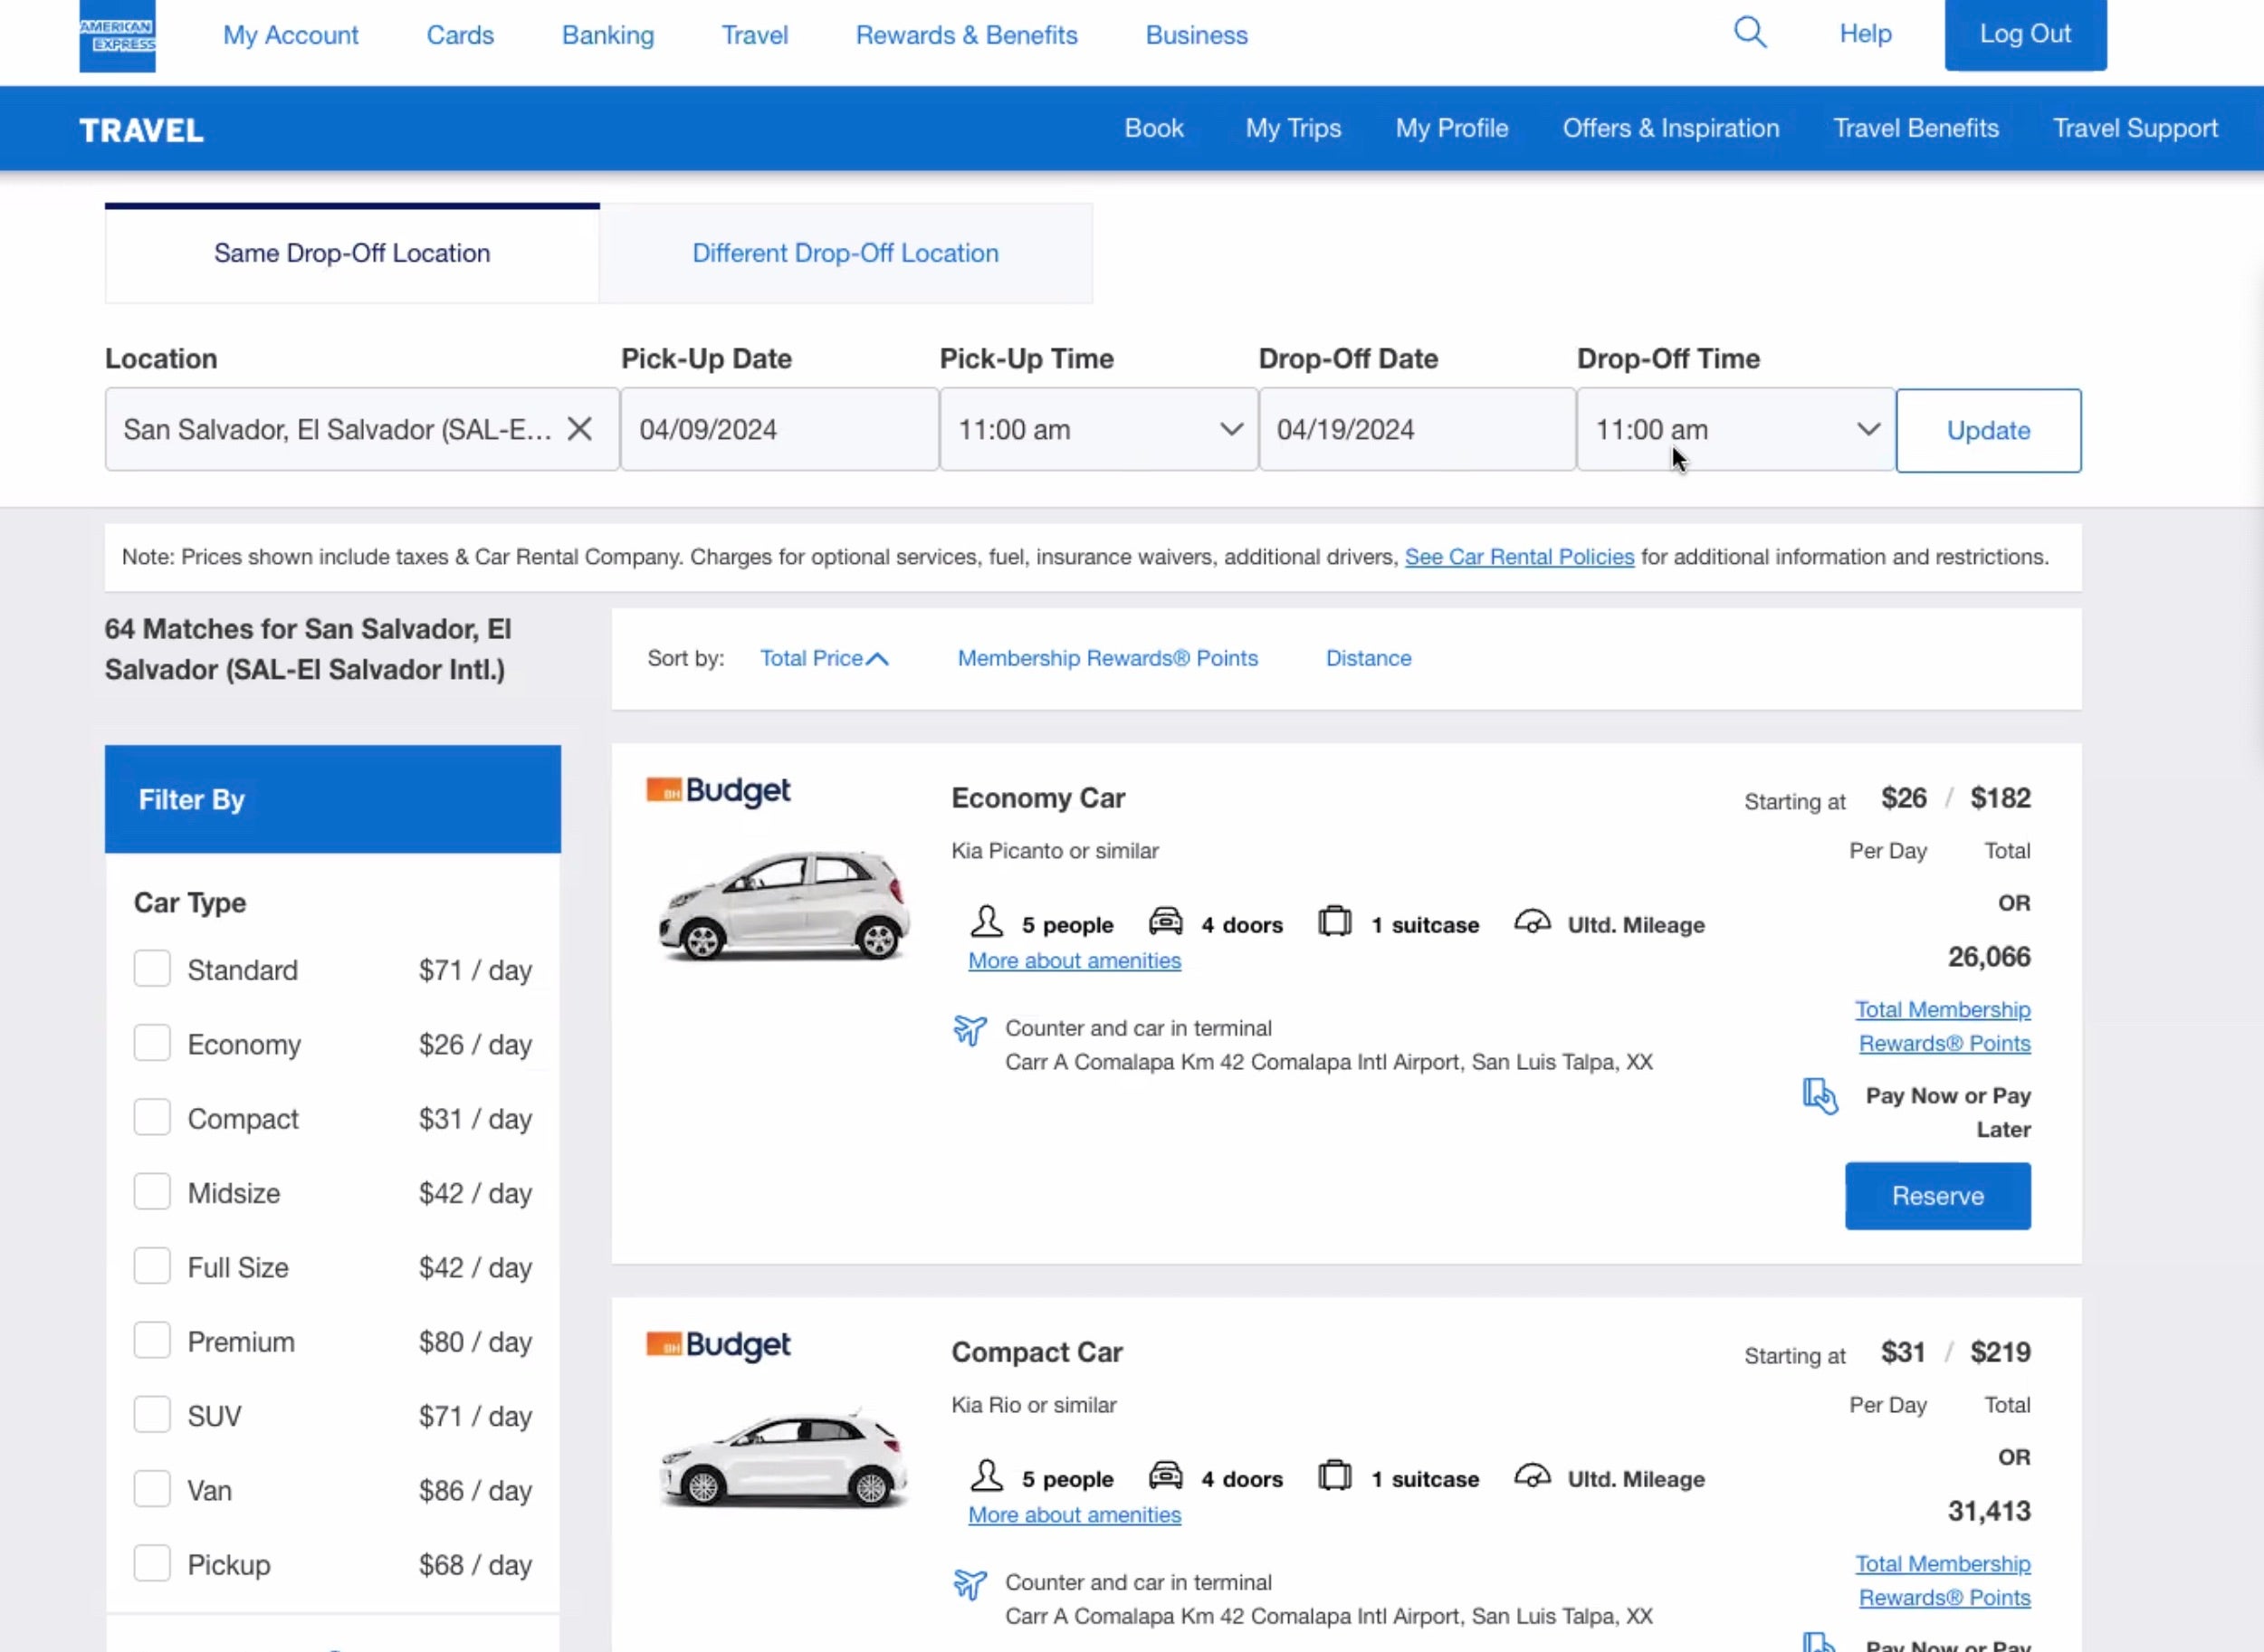
Task: Open My Trips in travel menu
Action: coord(1292,128)
